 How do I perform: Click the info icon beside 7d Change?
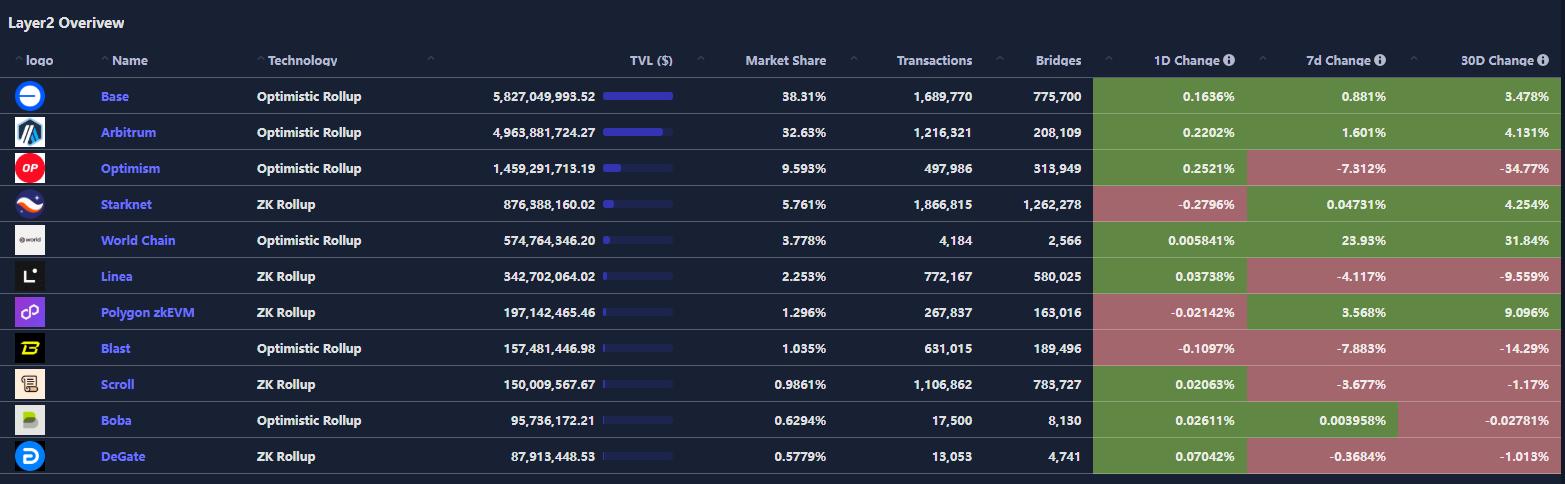[1380, 60]
